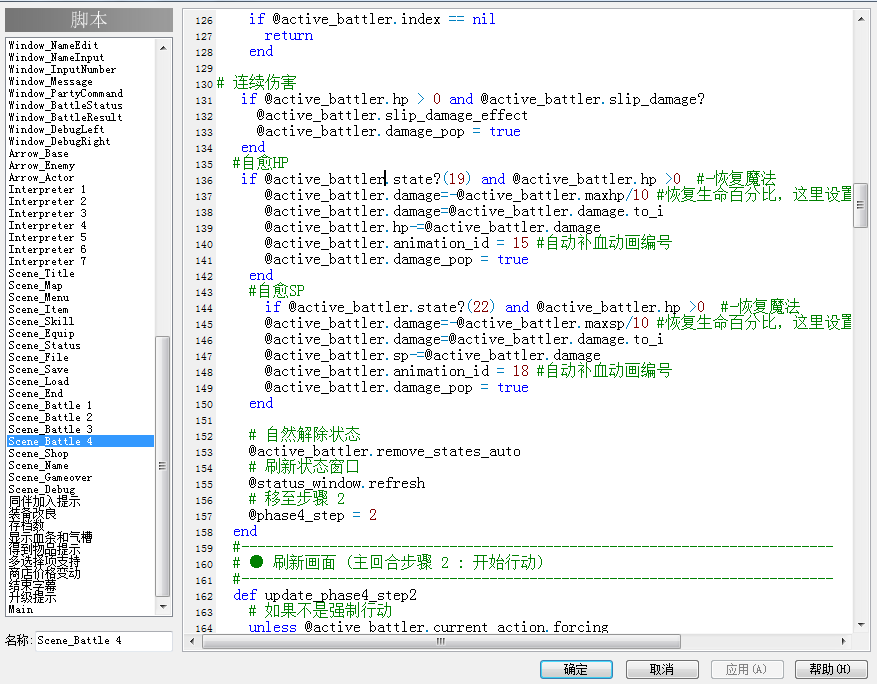The image size is (877, 684).
Task: Click the script list scrollbar thumb
Action: [x=163, y=466]
